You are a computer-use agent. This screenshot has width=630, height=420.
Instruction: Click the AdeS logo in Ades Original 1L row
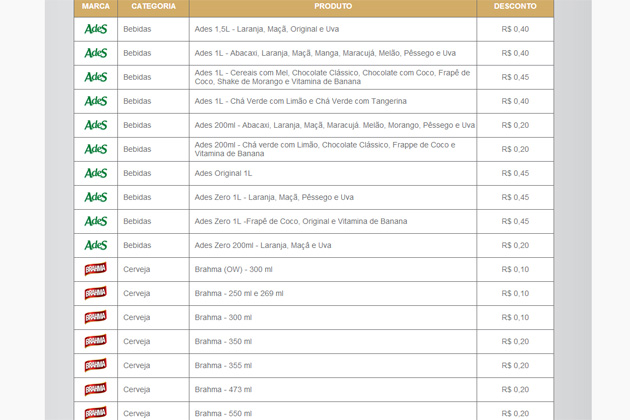coord(96,173)
